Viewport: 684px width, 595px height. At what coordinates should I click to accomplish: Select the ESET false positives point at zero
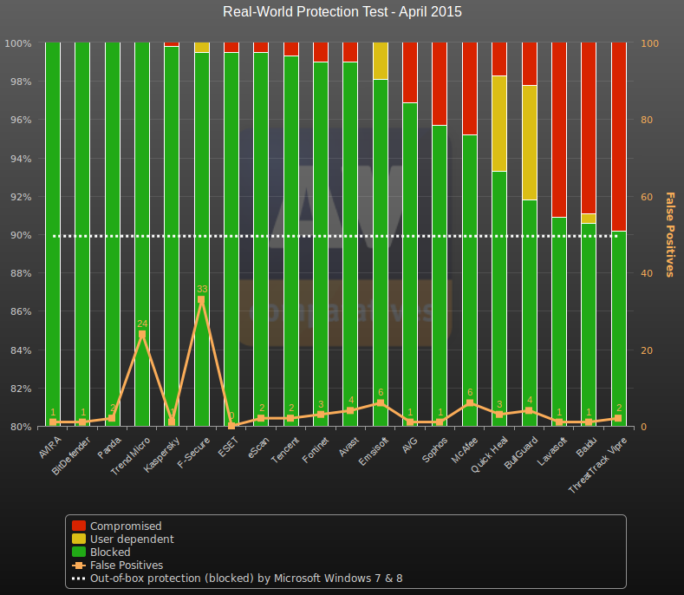click(x=231, y=426)
